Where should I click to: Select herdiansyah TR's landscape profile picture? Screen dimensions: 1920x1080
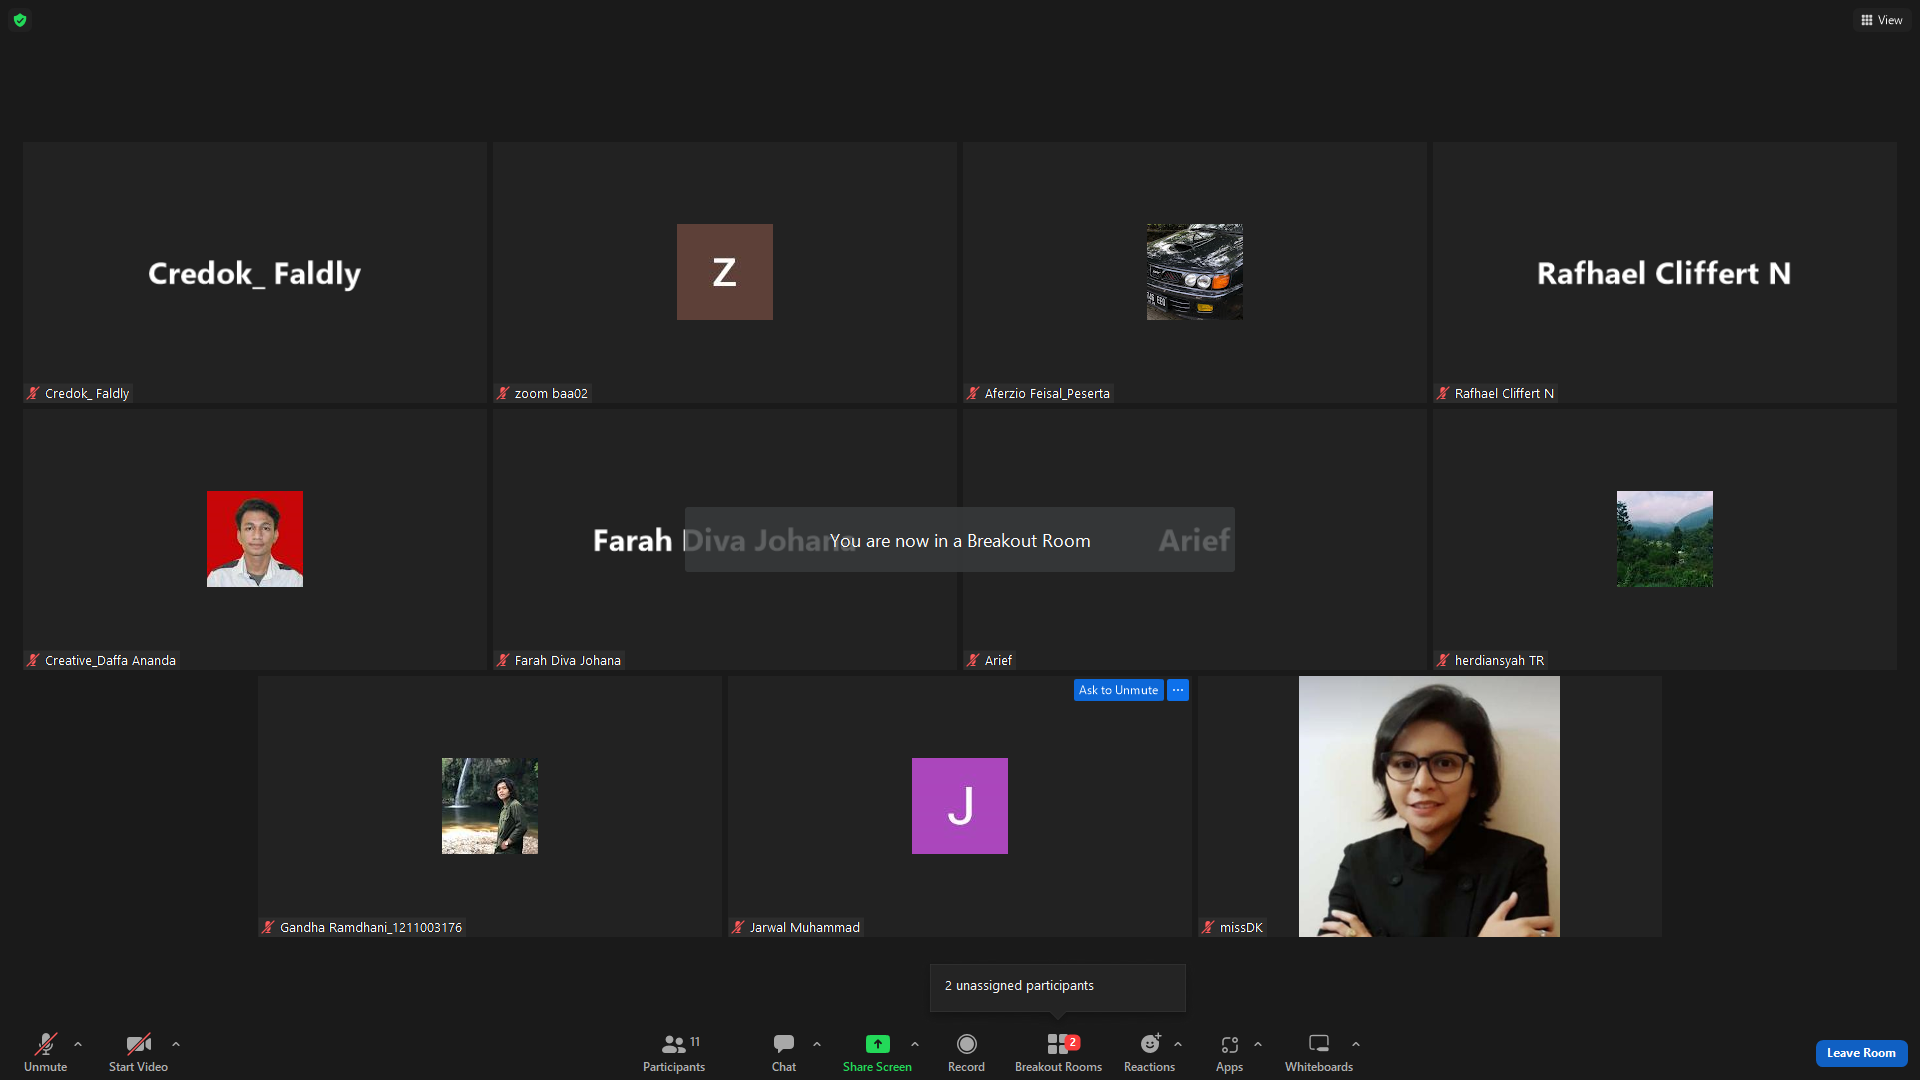(1665, 539)
